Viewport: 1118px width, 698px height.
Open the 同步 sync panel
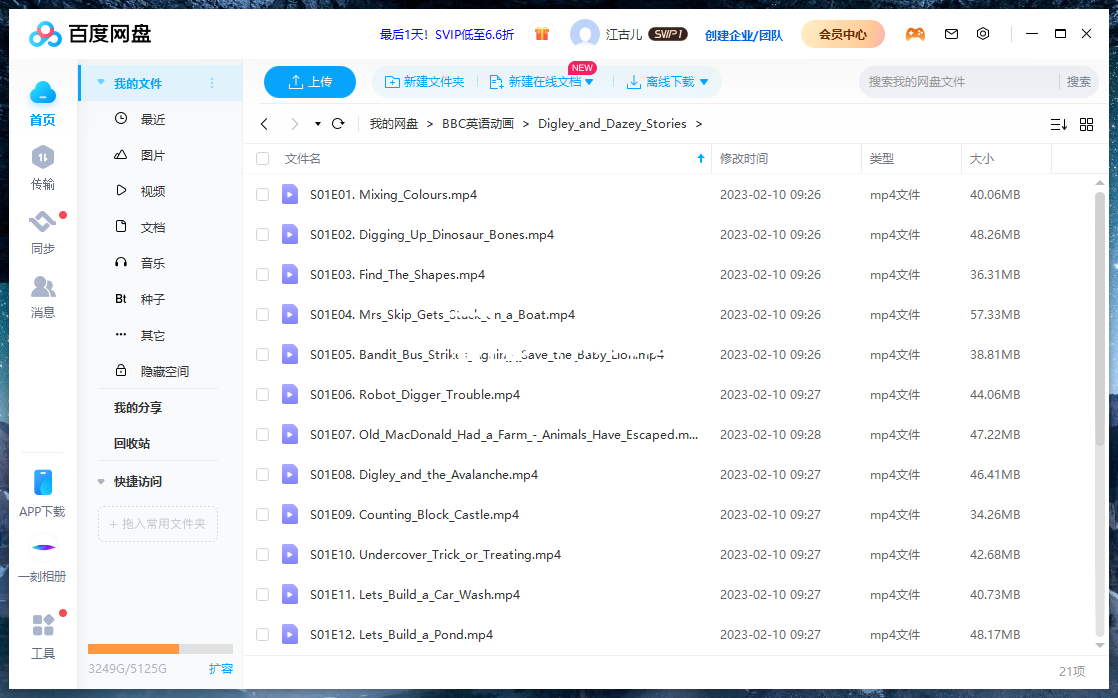(x=42, y=232)
